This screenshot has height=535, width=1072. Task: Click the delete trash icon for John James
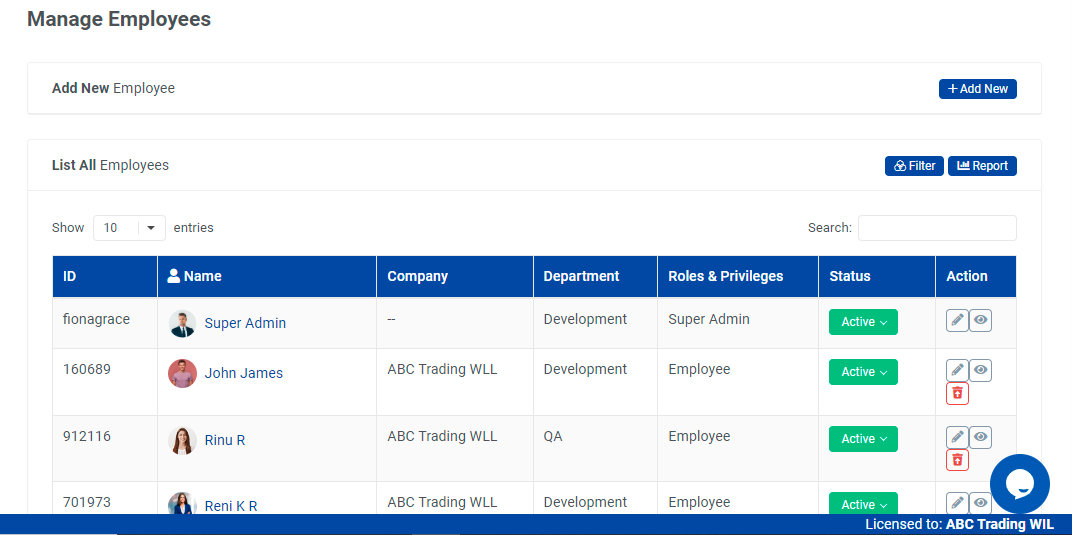coord(957,393)
